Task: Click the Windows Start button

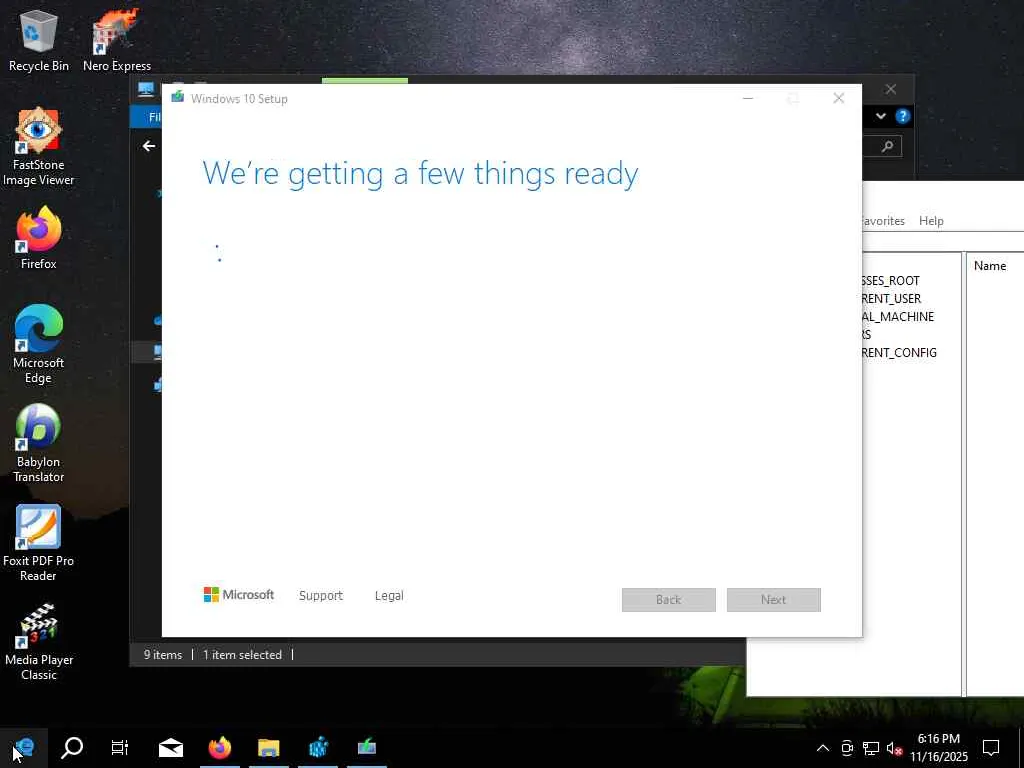Action: point(24,748)
